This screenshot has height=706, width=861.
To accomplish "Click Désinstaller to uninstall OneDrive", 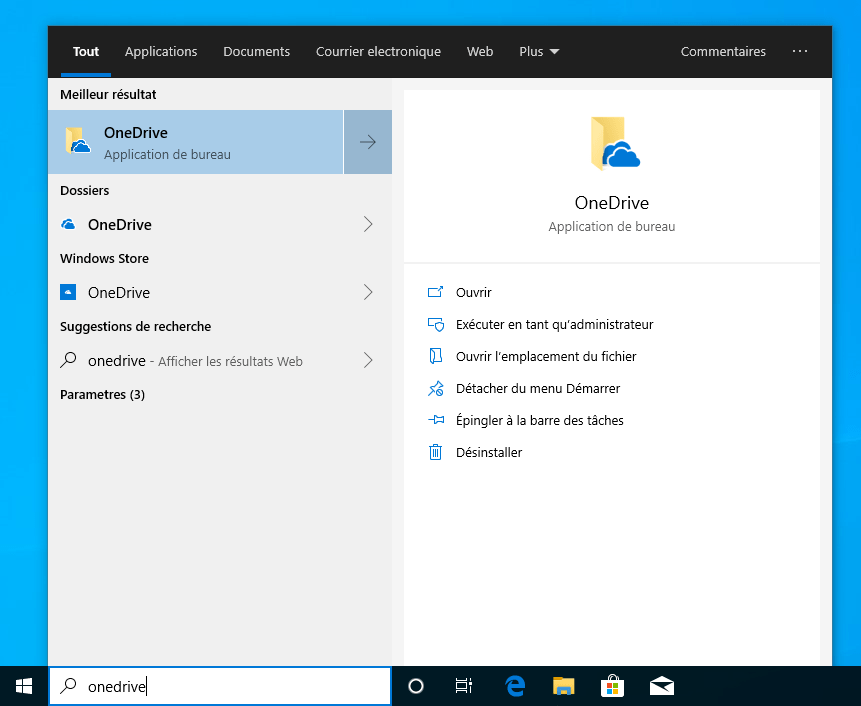I will pos(489,452).
